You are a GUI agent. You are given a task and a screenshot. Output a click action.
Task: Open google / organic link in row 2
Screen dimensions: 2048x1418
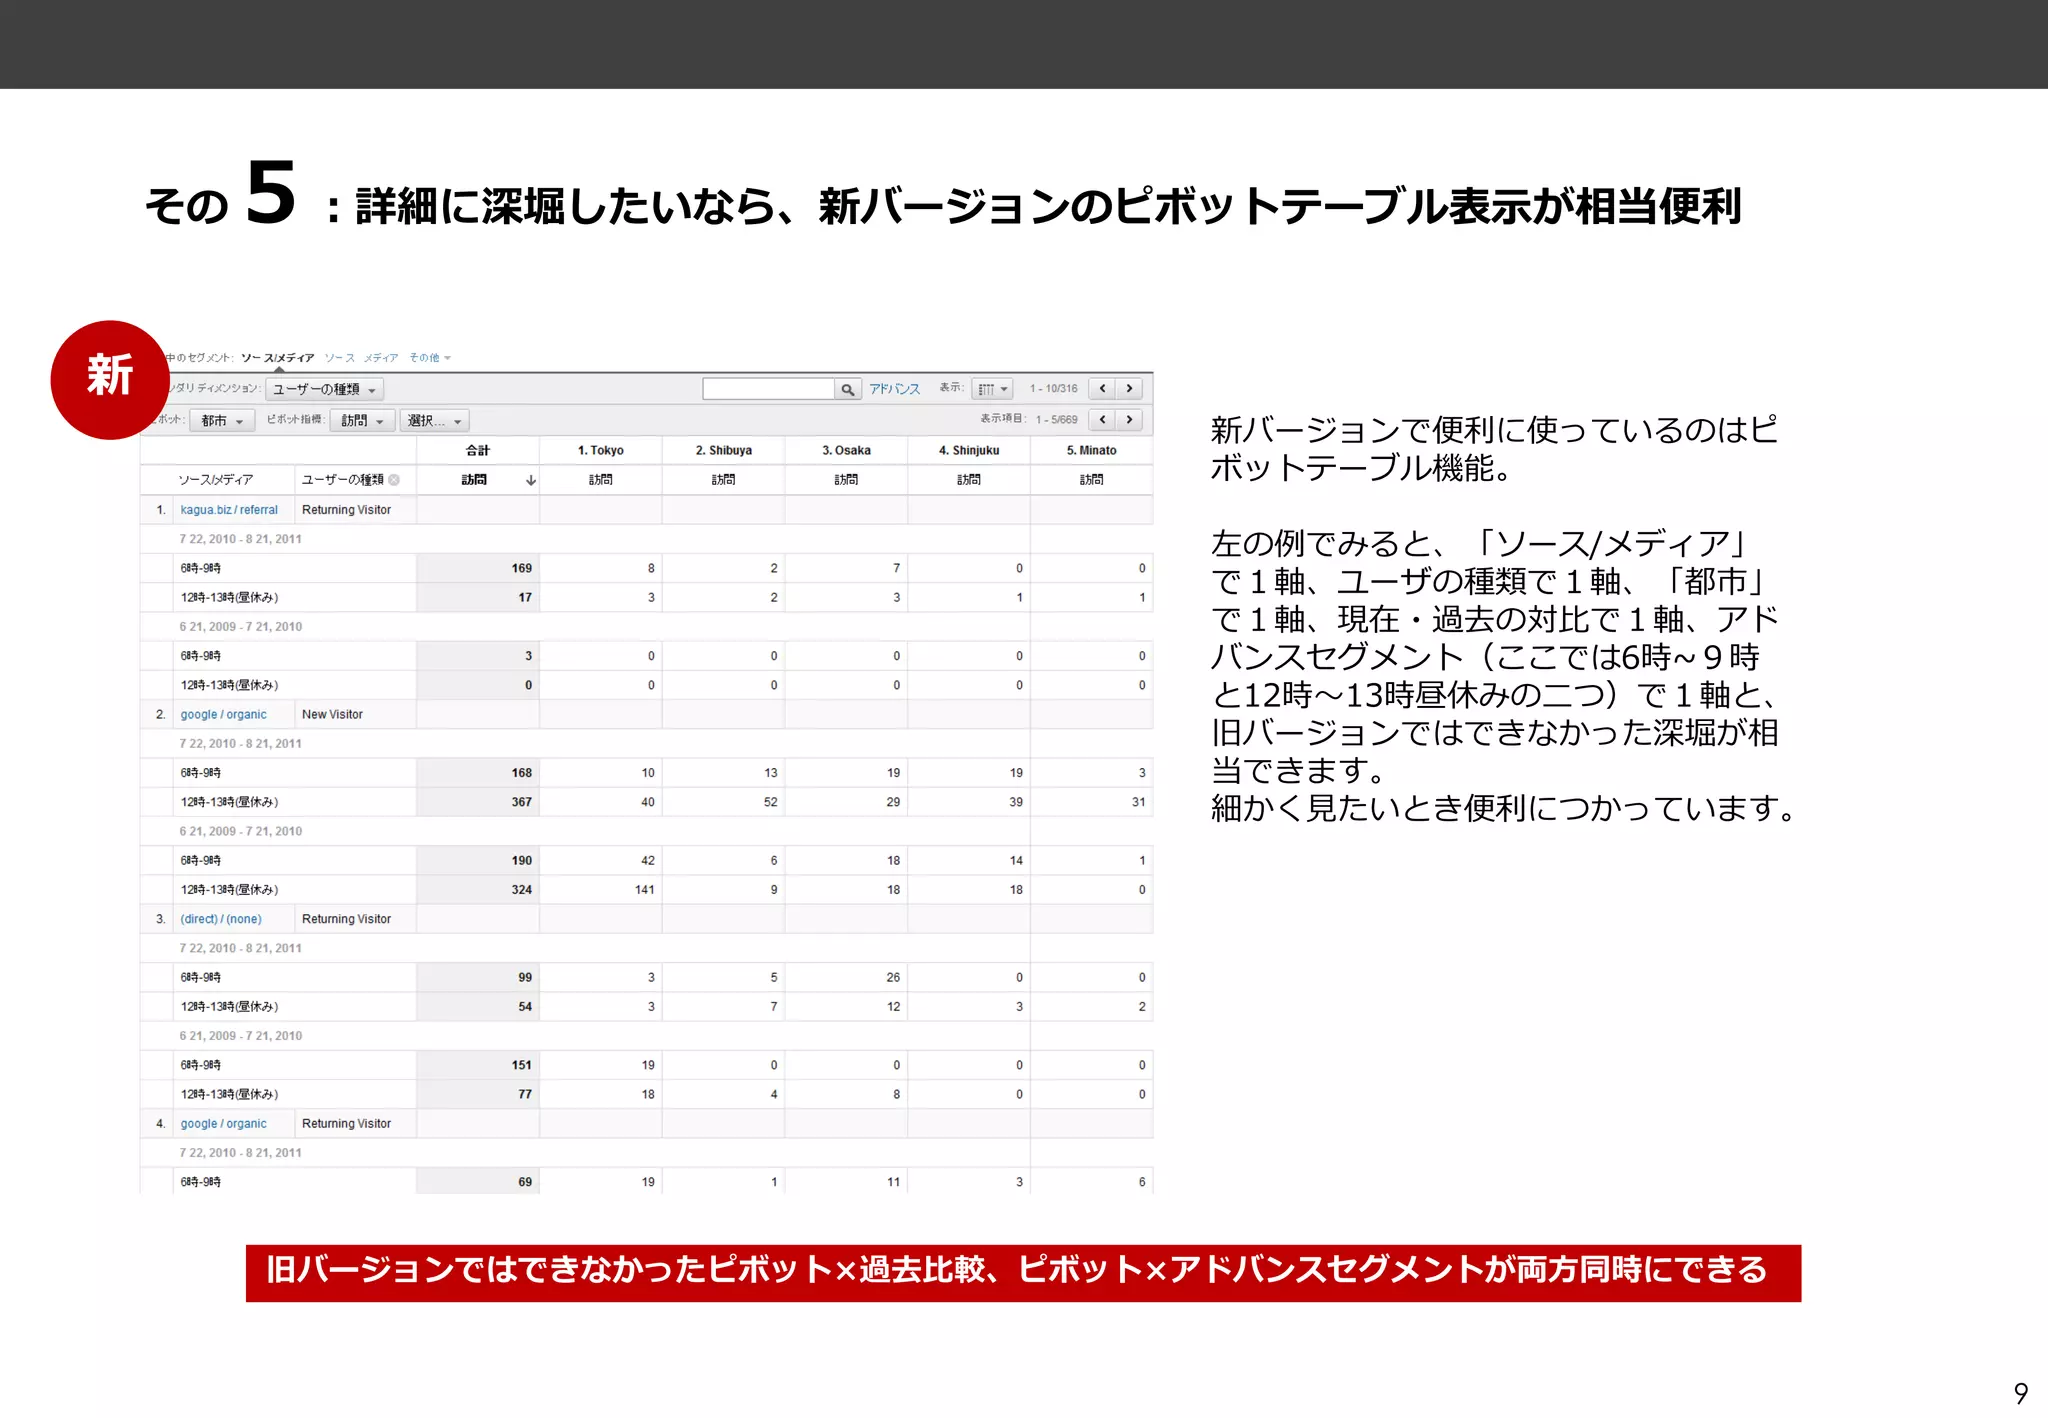[x=223, y=715]
